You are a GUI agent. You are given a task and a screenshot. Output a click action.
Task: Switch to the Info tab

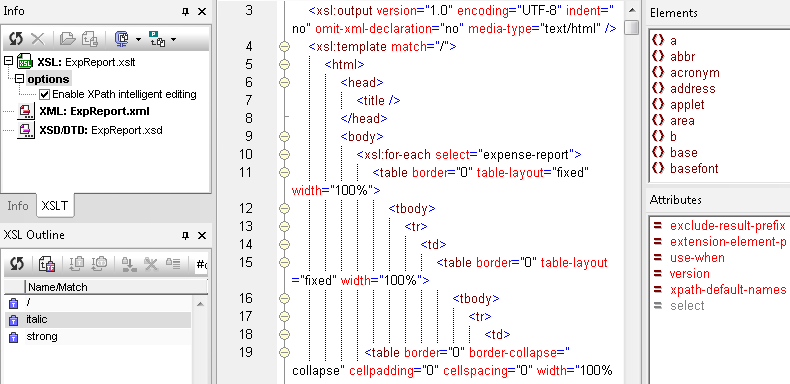[18, 206]
